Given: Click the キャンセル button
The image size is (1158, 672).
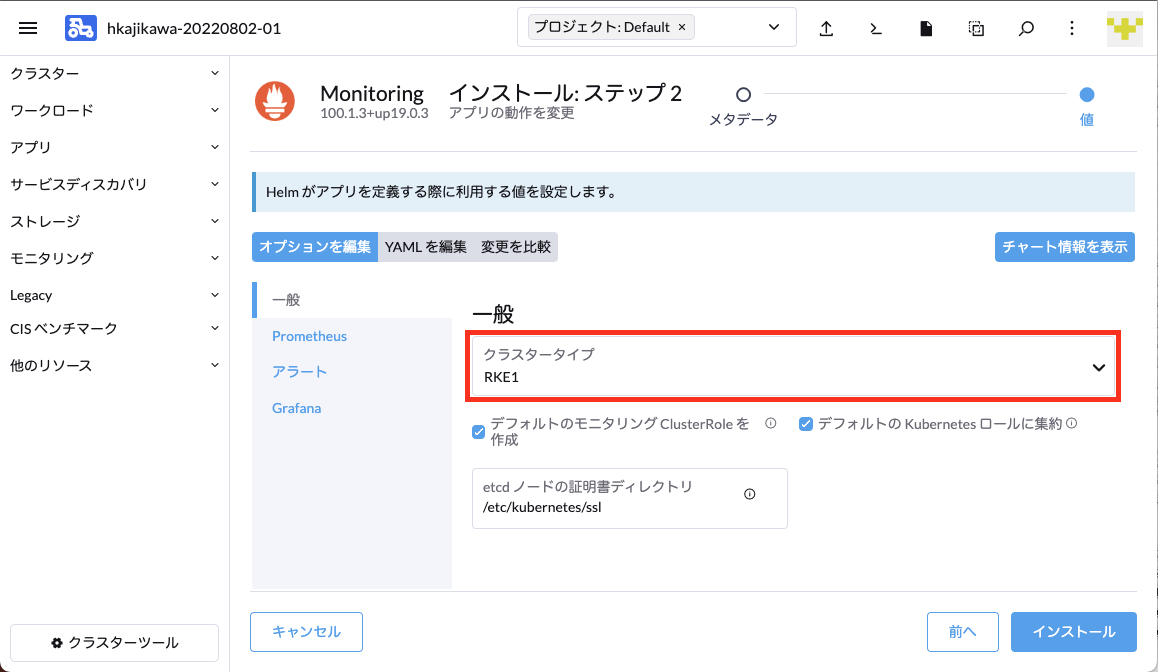Looking at the screenshot, I should pyautogui.click(x=306, y=631).
